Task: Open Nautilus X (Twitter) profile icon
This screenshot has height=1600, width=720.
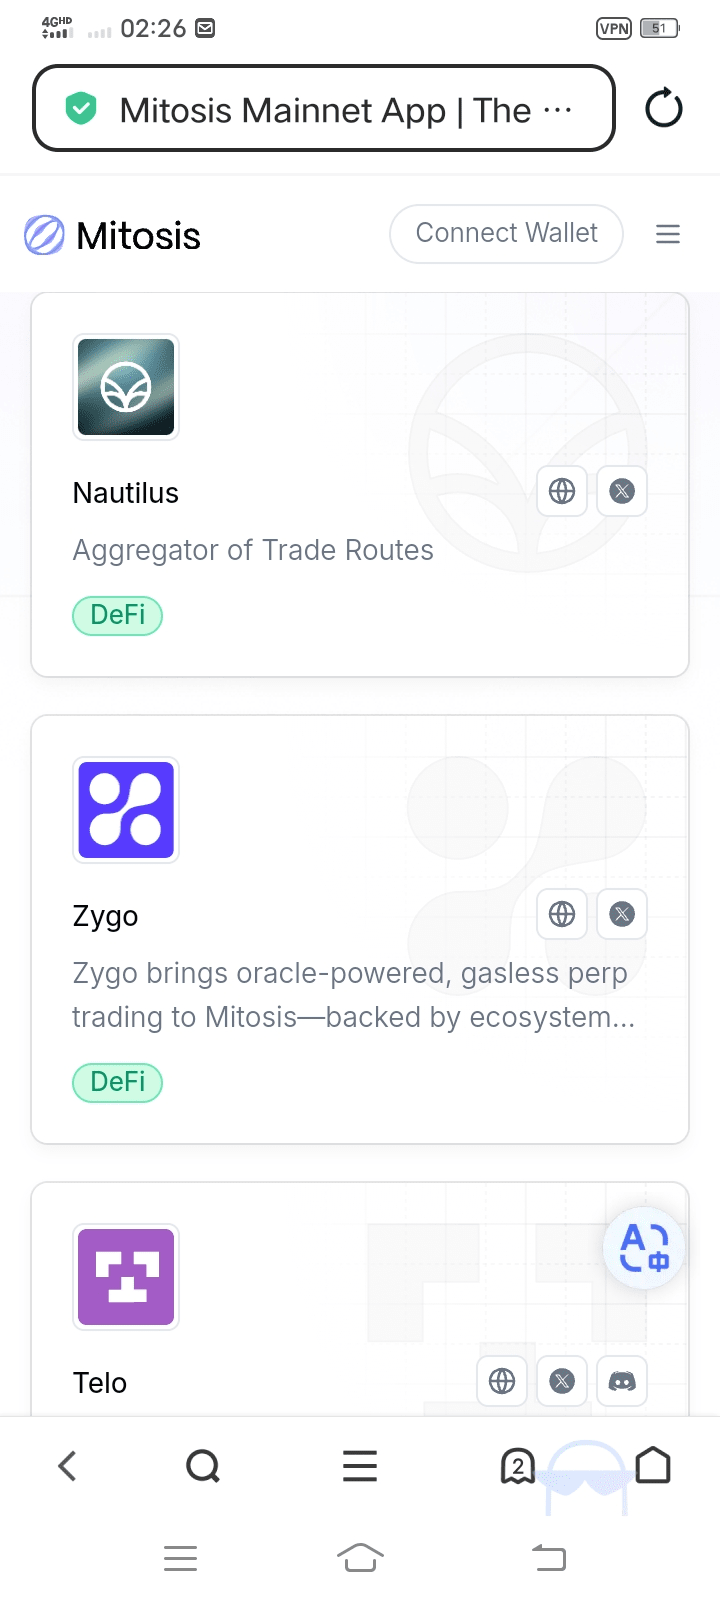Action: pyautogui.click(x=622, y=491)
